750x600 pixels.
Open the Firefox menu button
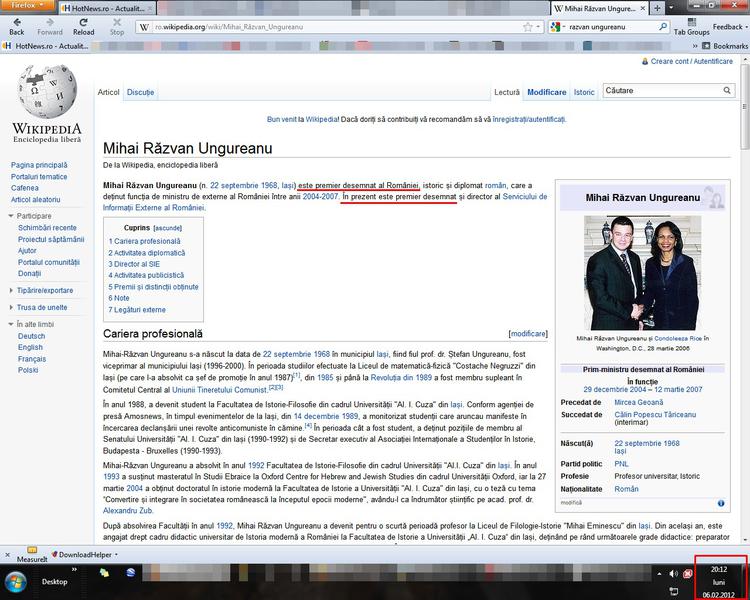click(x=27, y=5)
